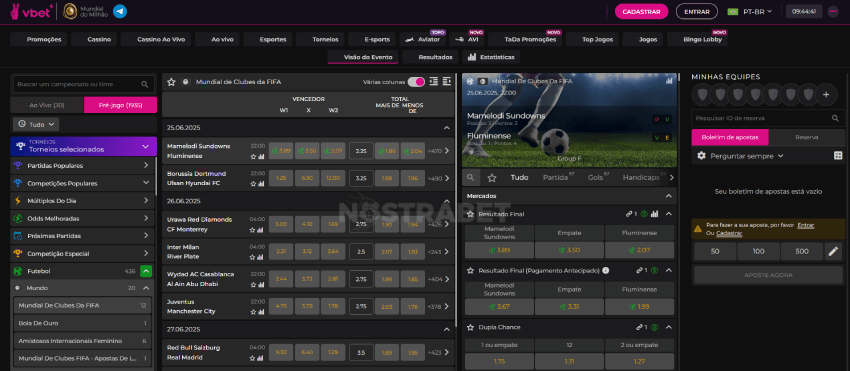Click the search icon in reserve ID field
The width and height of the screenshot is (850, 371).
click(835, 118)
